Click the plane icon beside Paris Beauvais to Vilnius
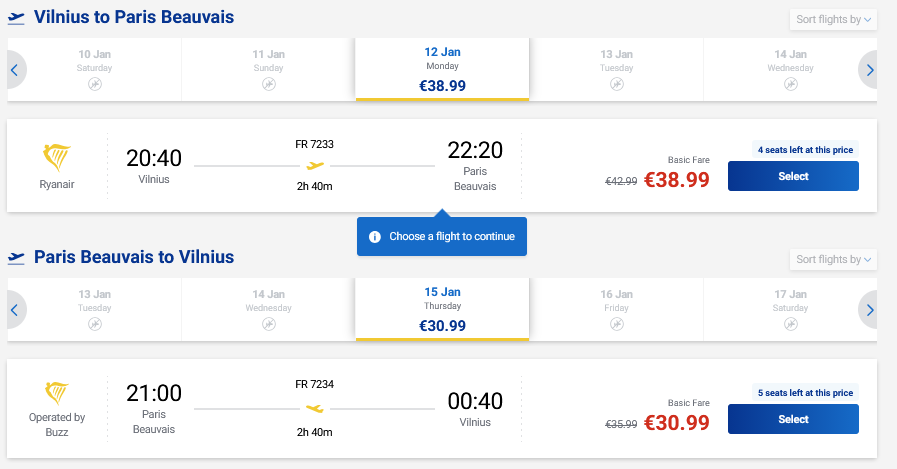This screenshot has width=897, height=469. (x=16, y=258)
